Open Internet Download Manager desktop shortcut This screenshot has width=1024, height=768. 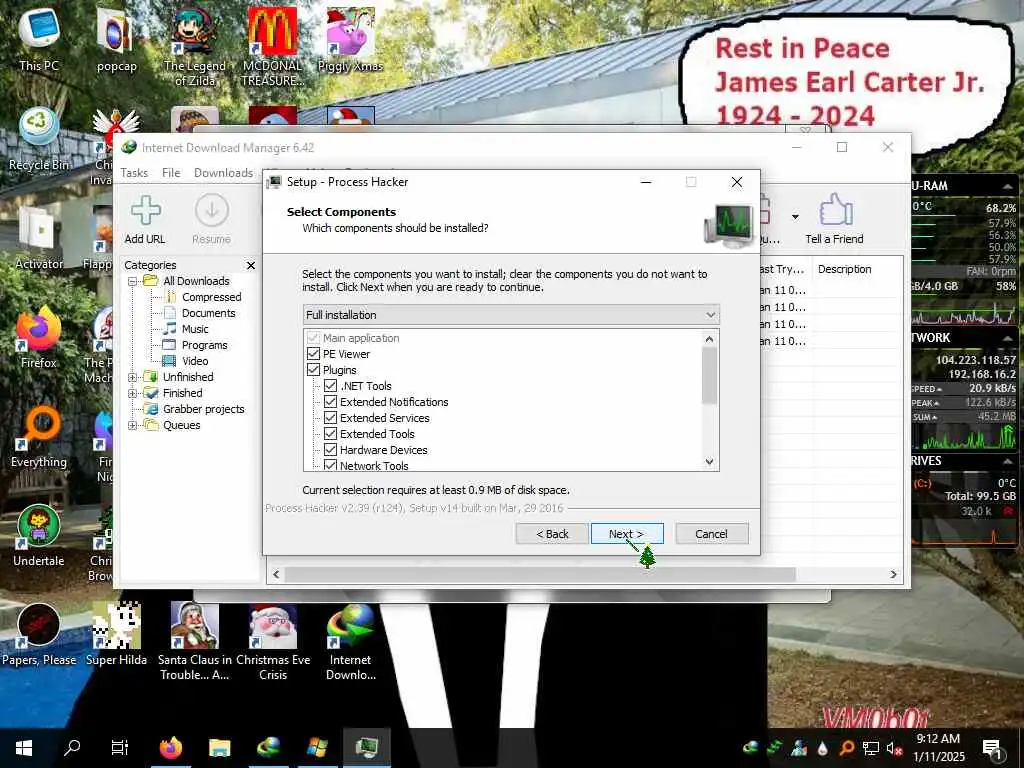pyautogui.click(x=351, y=641)
